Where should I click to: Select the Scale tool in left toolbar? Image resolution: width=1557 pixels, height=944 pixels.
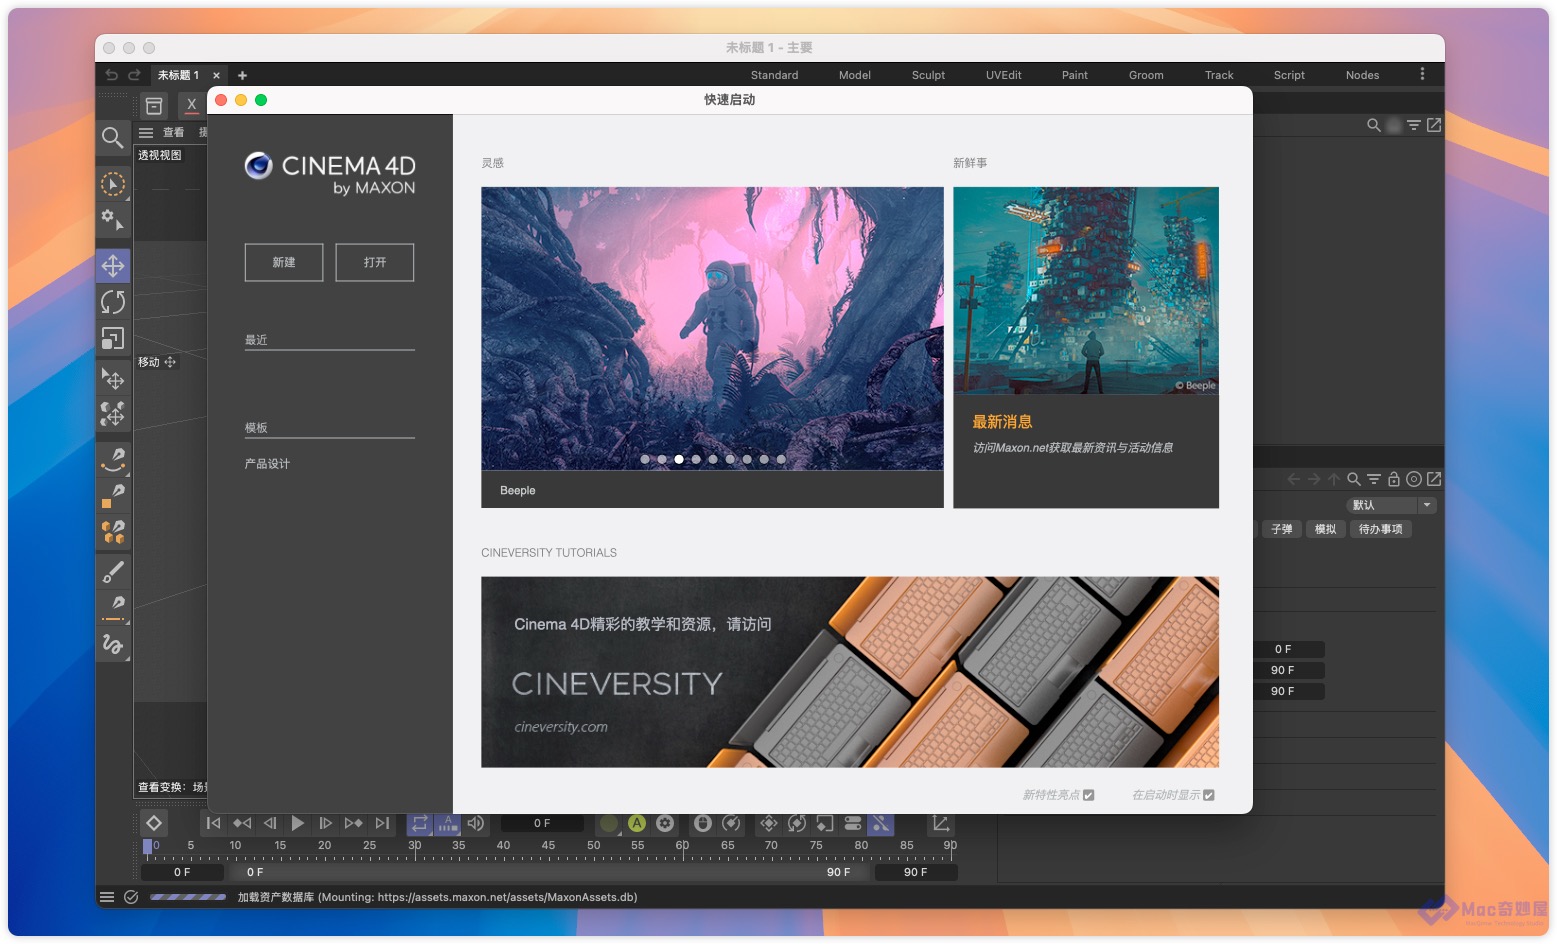click(x=113, y=339)
